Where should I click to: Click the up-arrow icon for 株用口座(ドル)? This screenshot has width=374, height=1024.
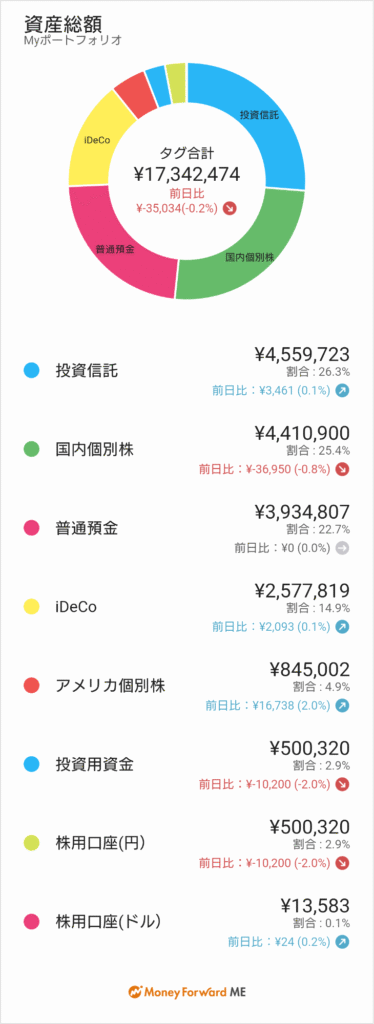tap(343, 942)
